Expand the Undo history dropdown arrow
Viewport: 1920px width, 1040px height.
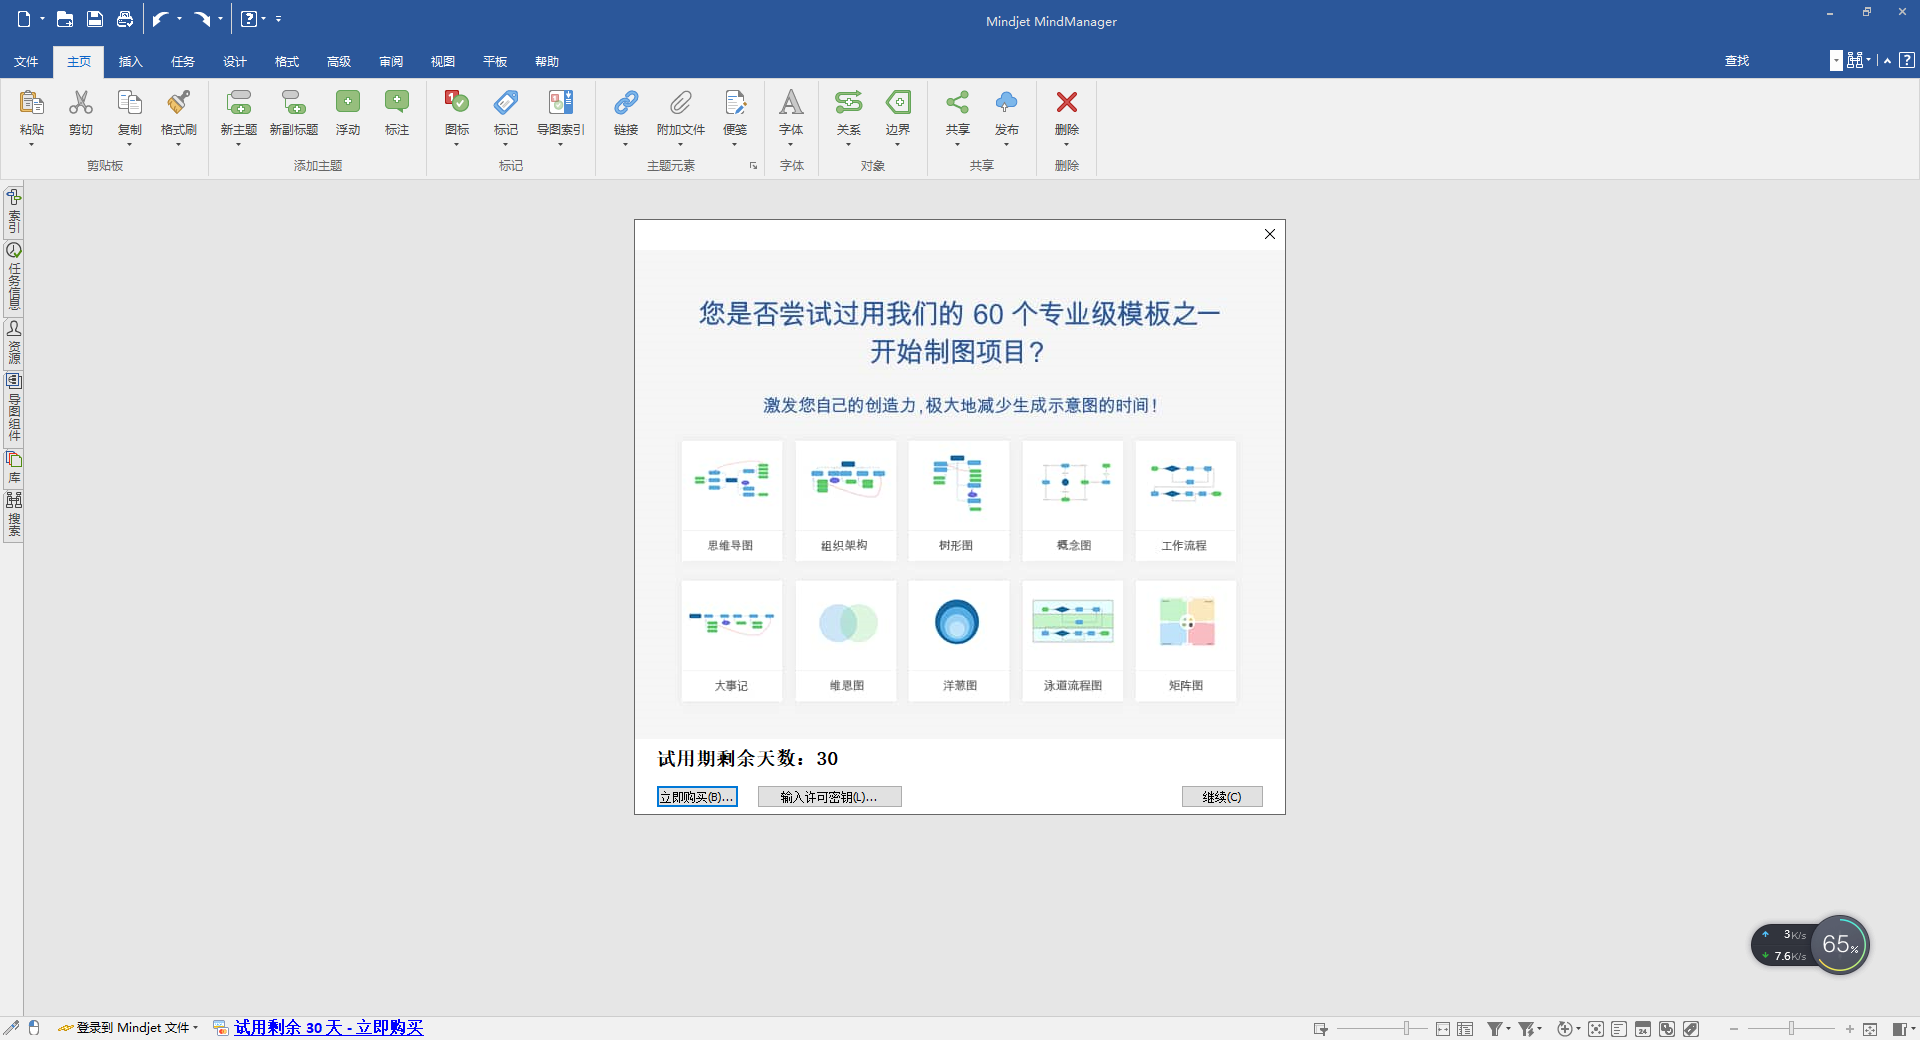(x=180, y=19)
